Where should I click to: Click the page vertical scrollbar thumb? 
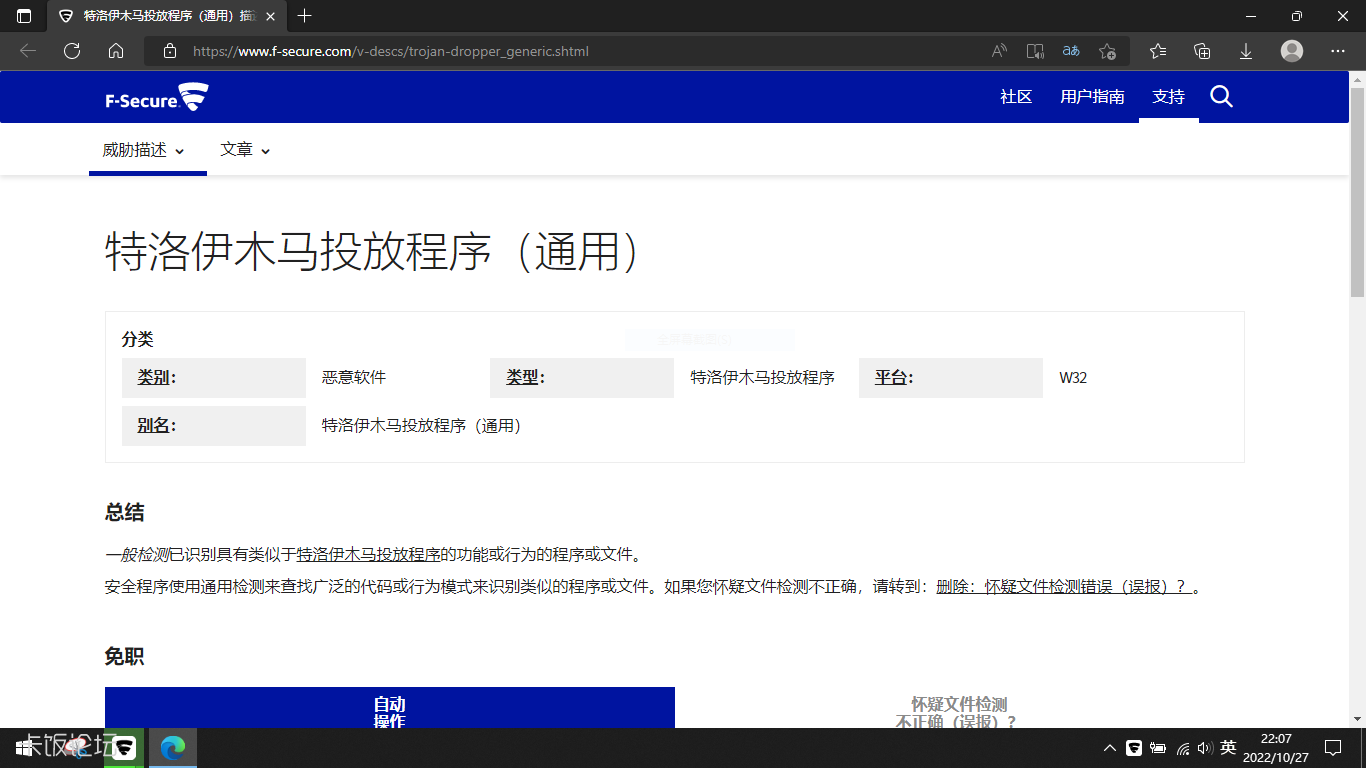pyautogui.click(x=1357, y=192)
